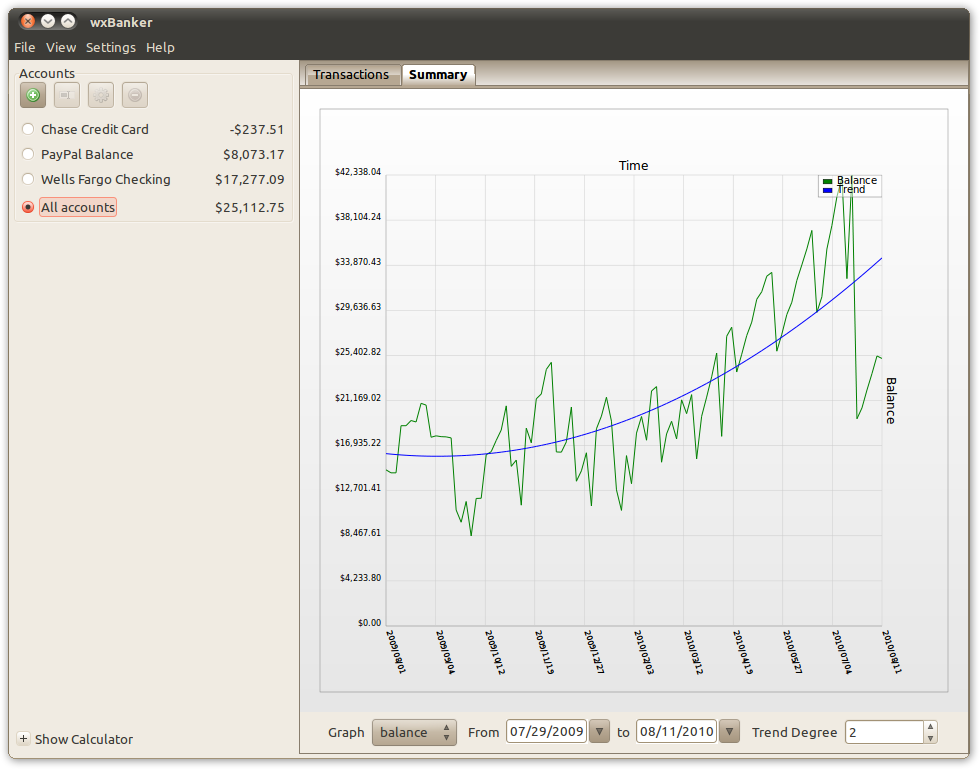Click the configure account gear icon
This screenshot has width=980, height=769.
click(x=101, y=95)
